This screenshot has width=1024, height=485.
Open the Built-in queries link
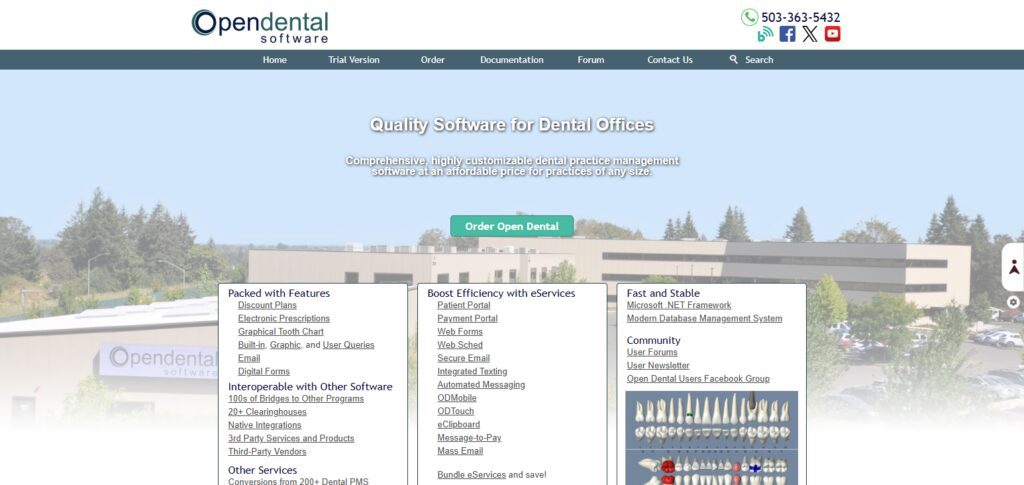click(x=251, y=345)
